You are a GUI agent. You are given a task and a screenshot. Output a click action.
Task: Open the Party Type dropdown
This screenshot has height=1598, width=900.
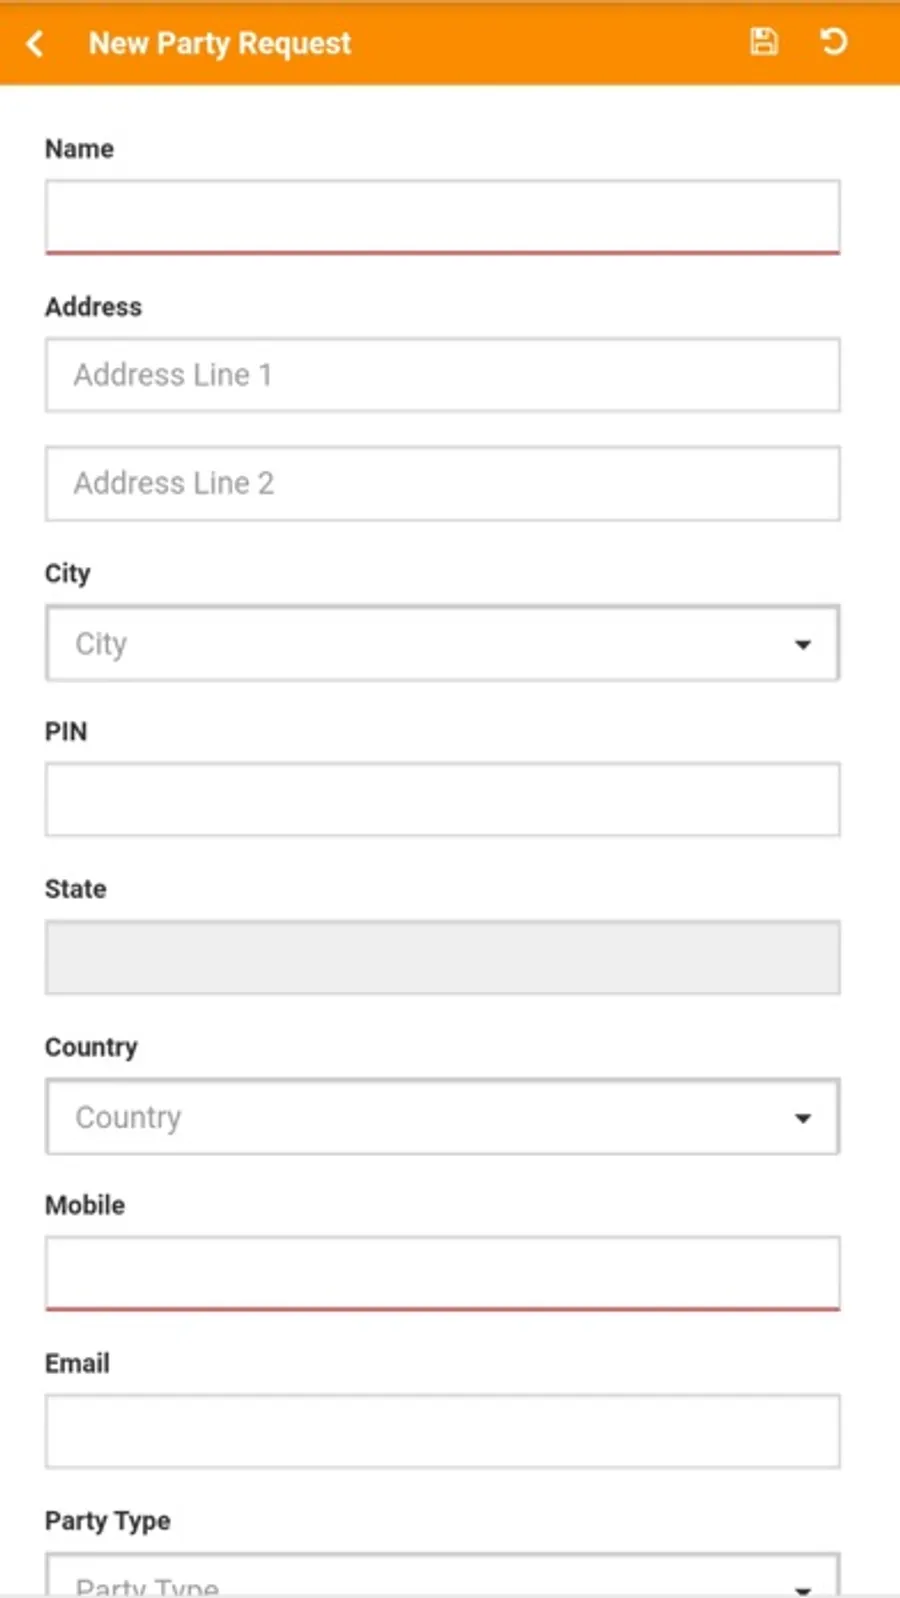[x=442, y=1580]
